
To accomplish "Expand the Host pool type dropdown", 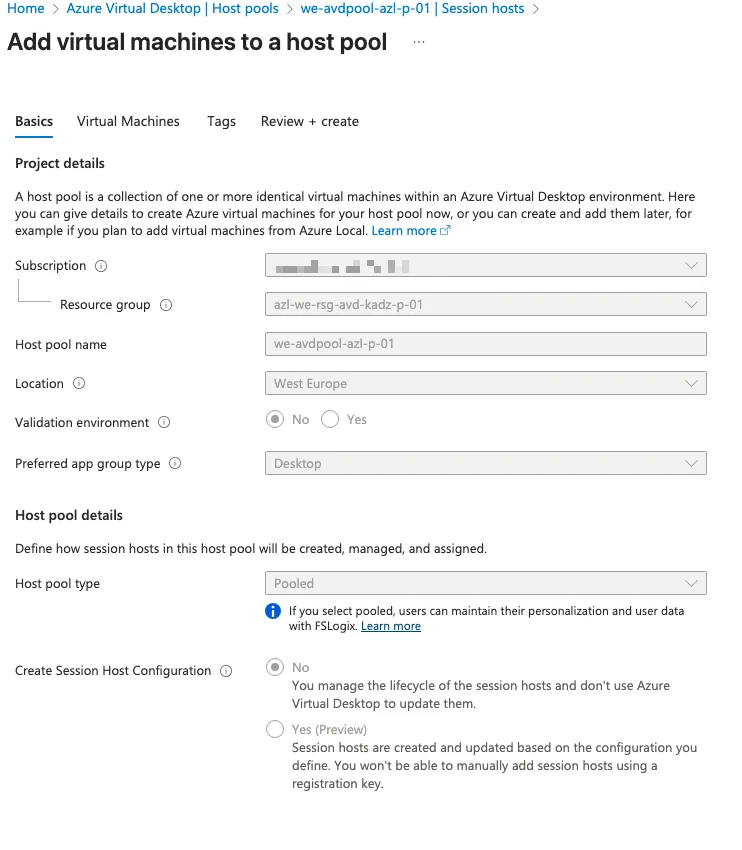I will pos(486,583).
